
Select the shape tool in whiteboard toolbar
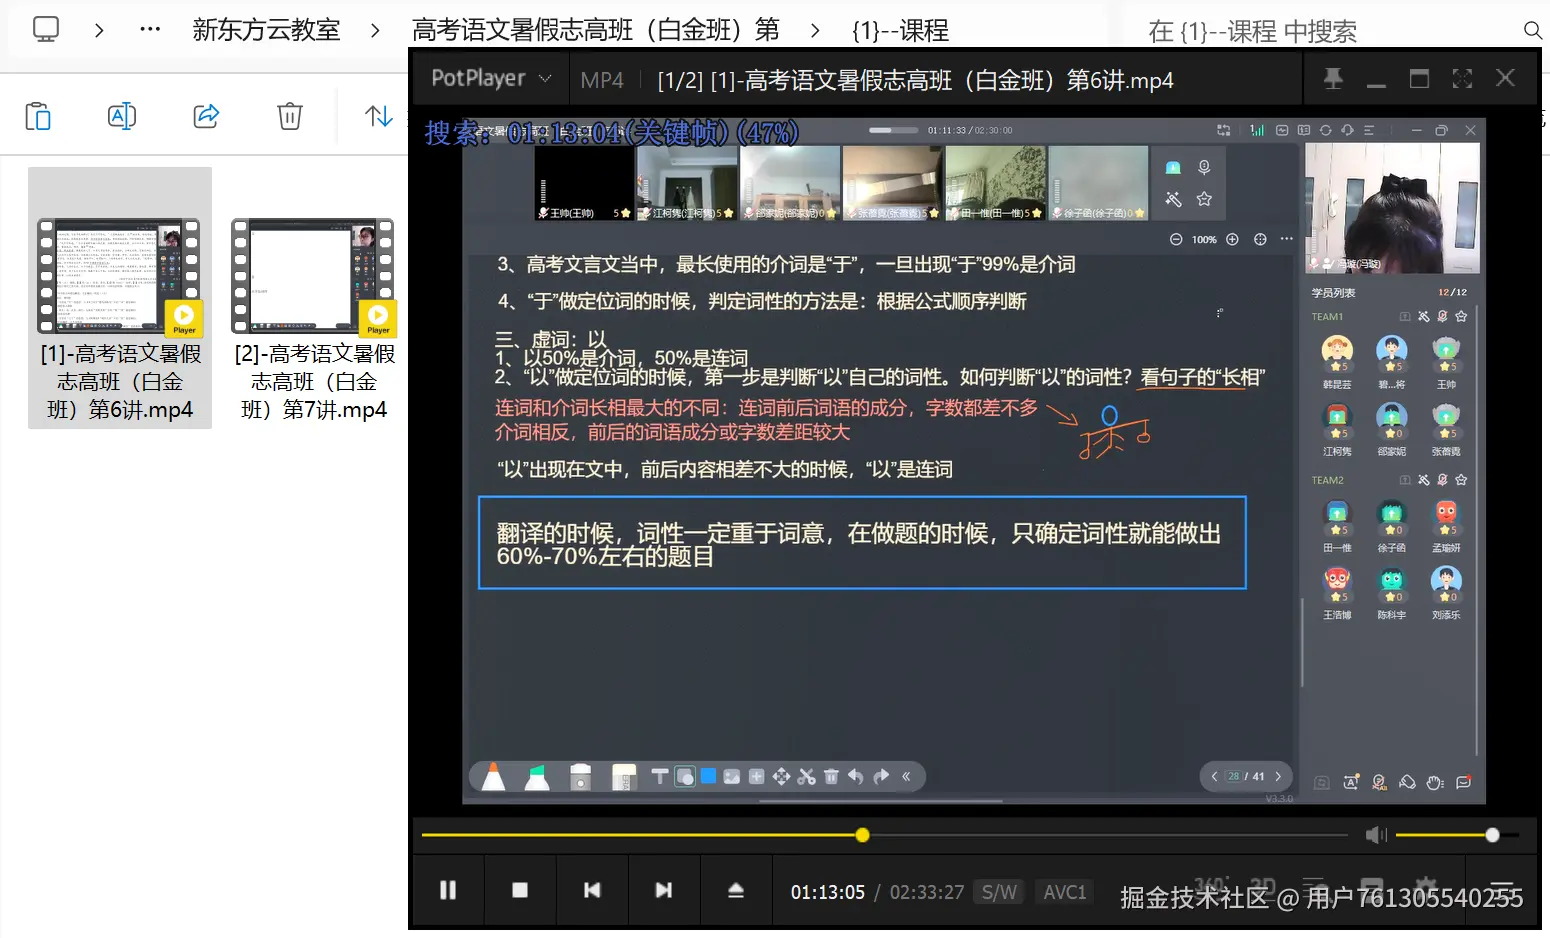[685, 776]
